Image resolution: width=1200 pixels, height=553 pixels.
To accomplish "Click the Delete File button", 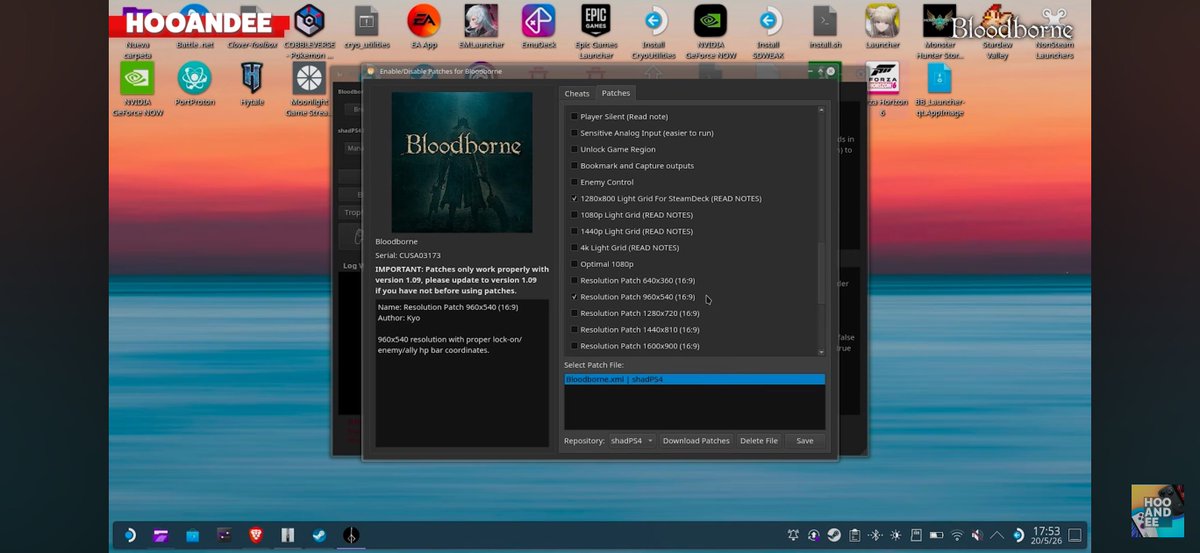I will click(x=759, y=440).
